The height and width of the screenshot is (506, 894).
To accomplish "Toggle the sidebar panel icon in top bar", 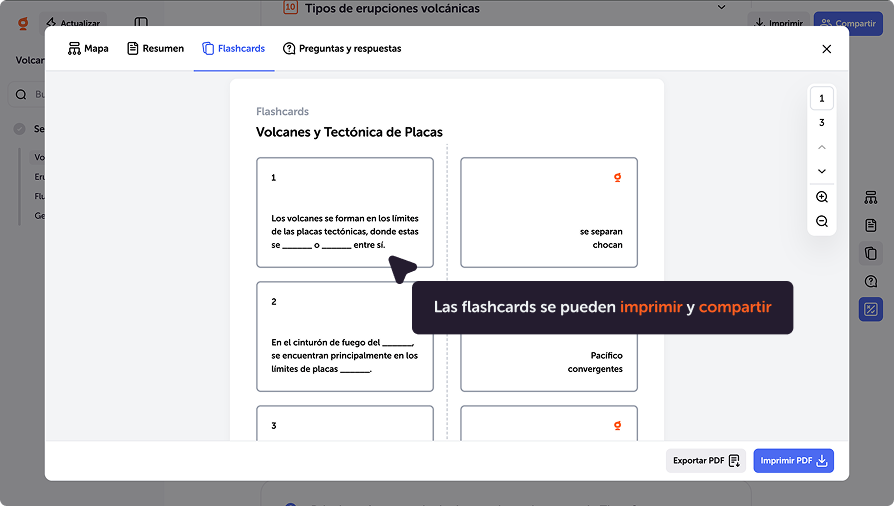I will 141,23.
